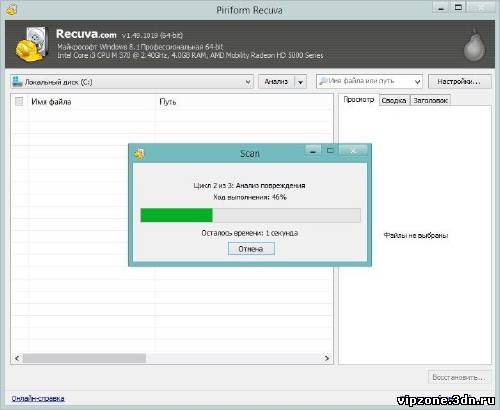Click the green scan progress bar
The width and height of the screenshot is (500, 410).
pyautogui.click(x=250, y=215)
